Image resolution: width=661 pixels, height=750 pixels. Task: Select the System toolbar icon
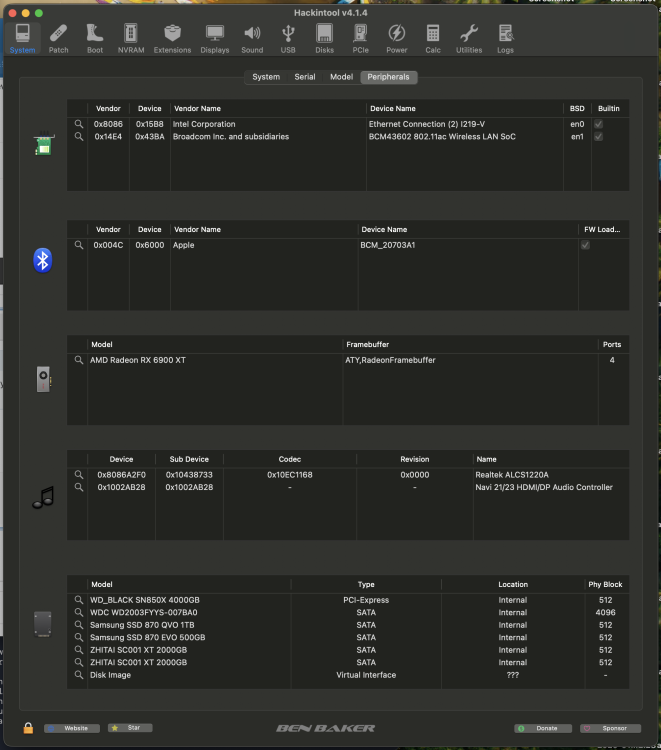22,39
